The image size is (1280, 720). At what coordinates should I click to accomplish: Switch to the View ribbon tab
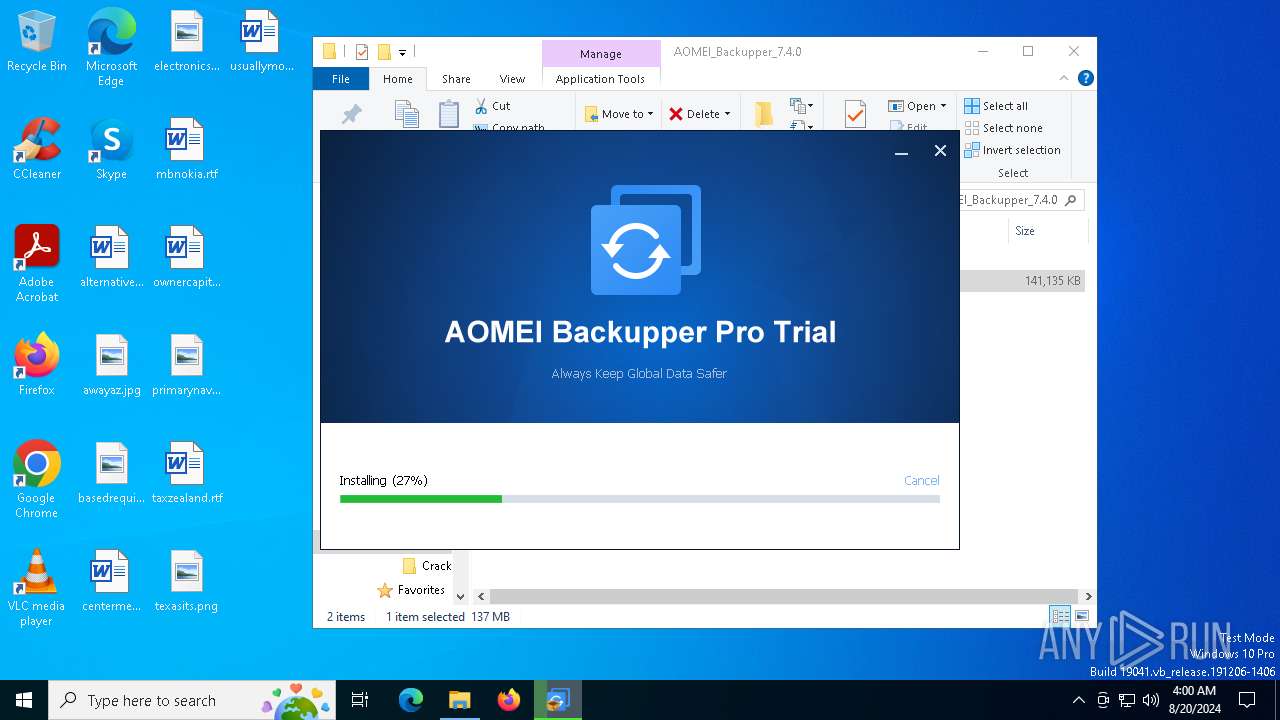point(512,79)
